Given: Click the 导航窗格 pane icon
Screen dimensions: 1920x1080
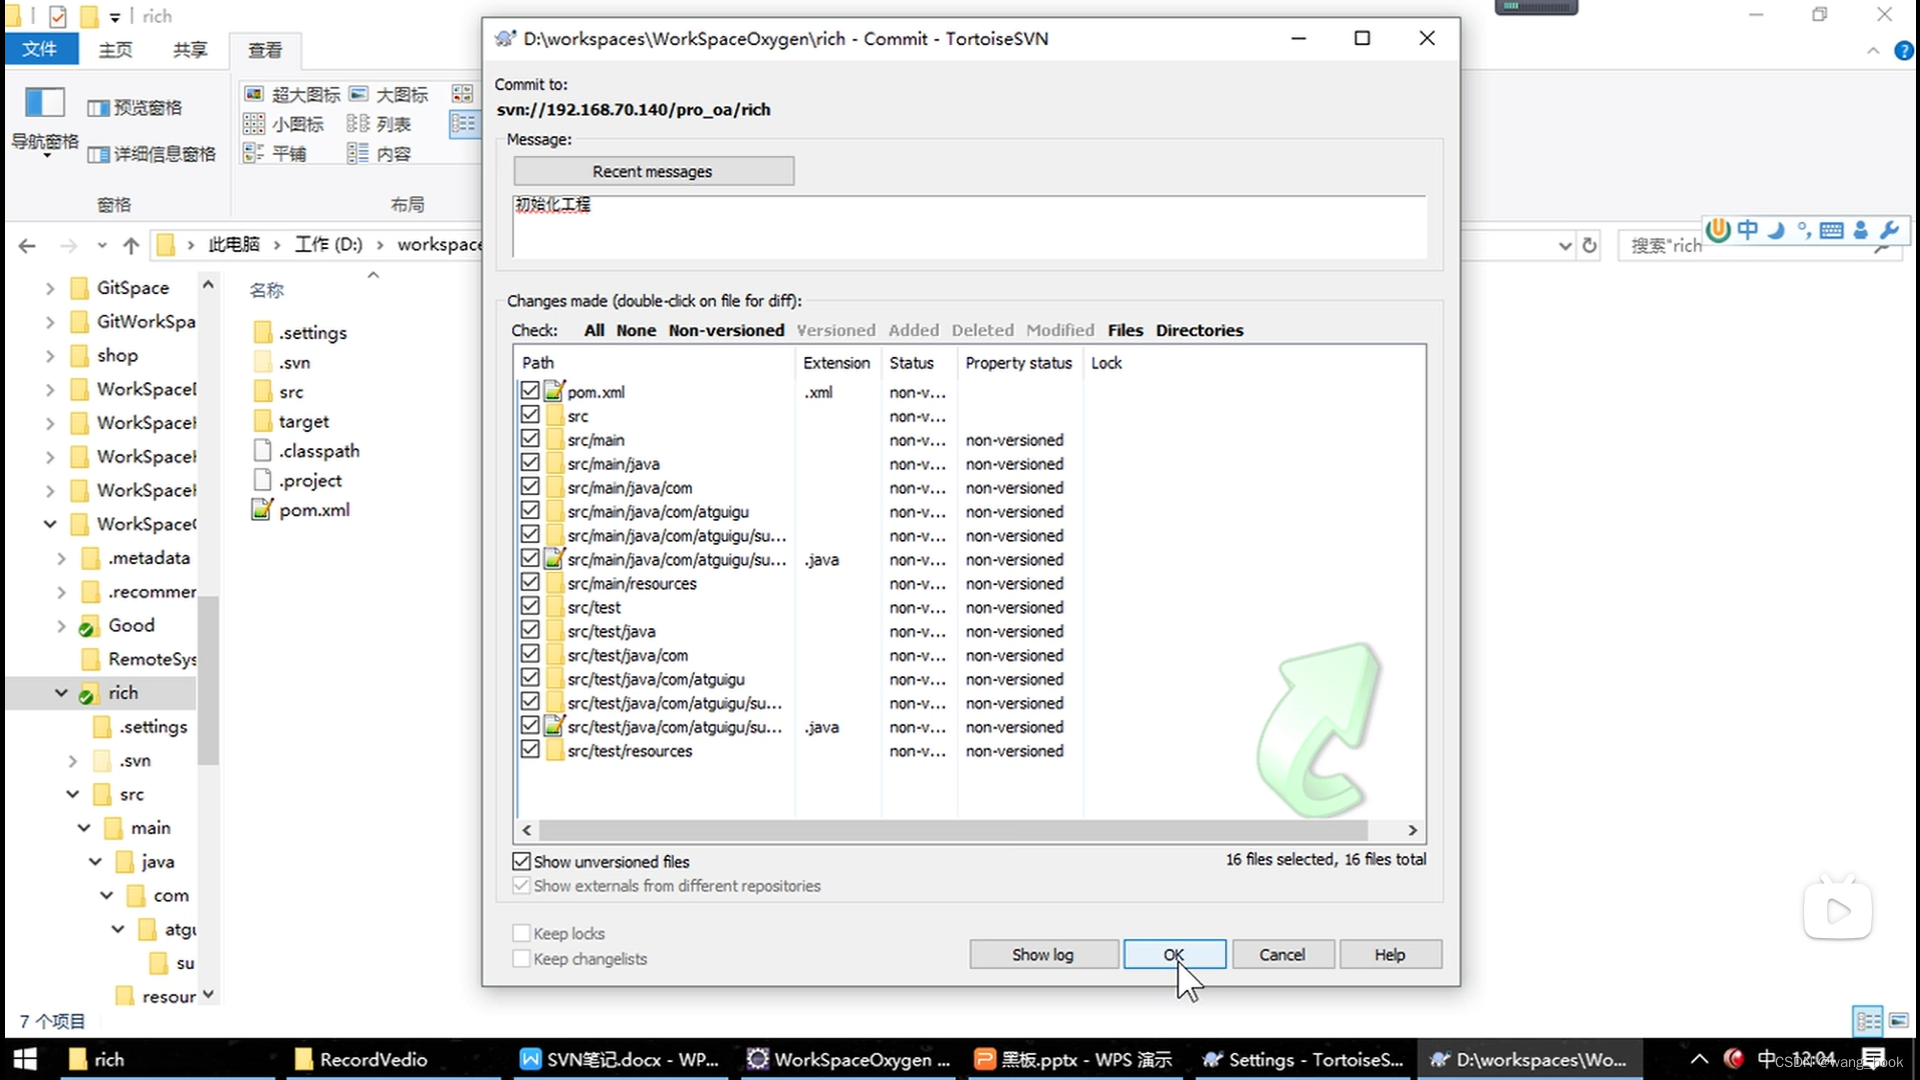Looking at the screenshot, I should (x=45, y=120).
